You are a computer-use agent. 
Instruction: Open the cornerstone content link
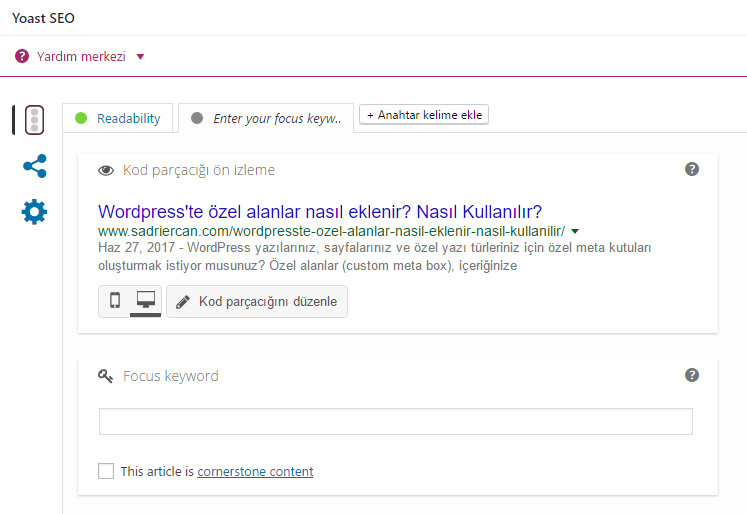(x=255, y=472)
